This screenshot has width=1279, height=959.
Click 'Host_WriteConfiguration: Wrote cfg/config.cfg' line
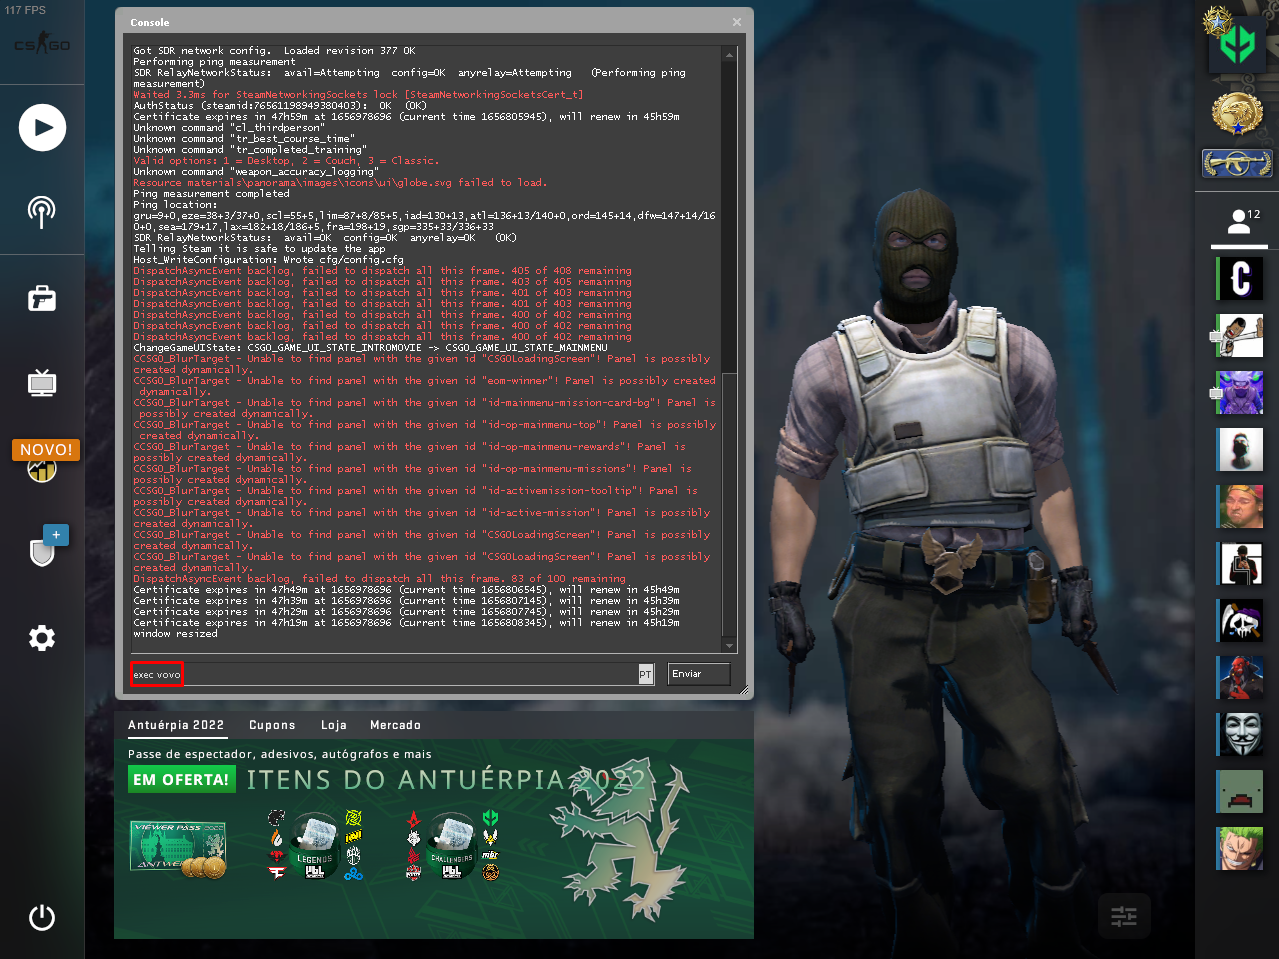(x=268, y=260)
